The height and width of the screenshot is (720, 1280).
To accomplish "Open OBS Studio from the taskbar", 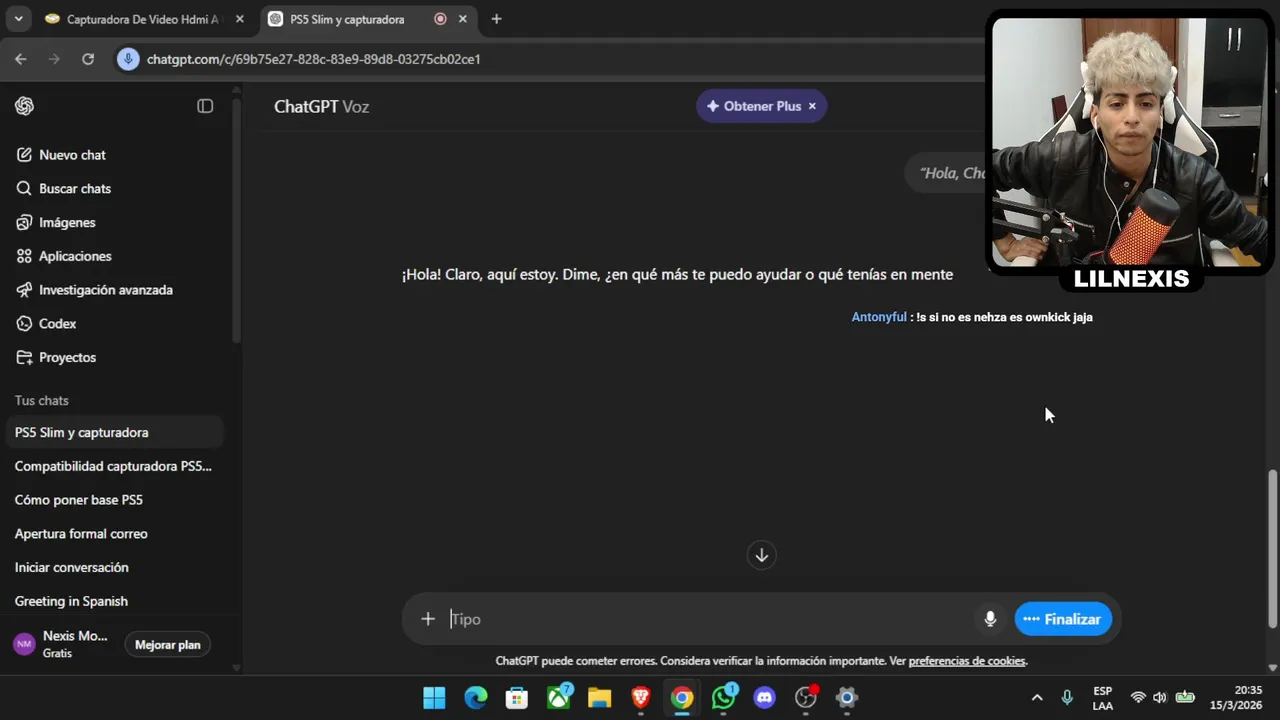I will coord(806,698).
